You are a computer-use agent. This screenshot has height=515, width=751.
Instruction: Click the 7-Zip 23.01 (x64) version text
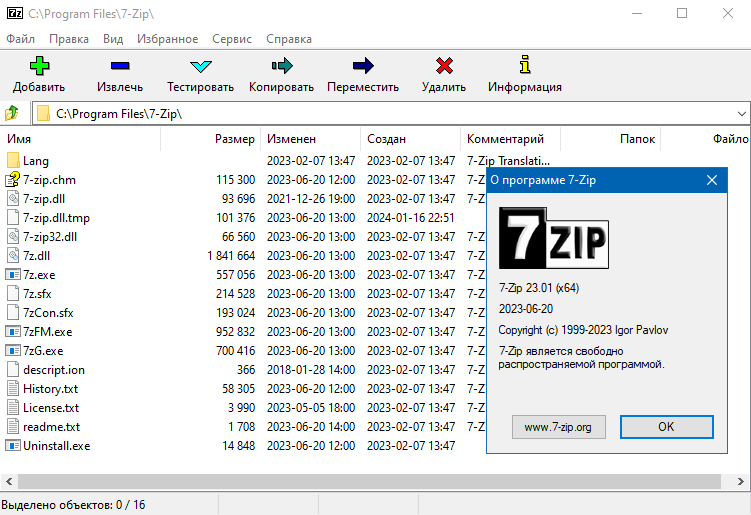click(x=539, y=288)
